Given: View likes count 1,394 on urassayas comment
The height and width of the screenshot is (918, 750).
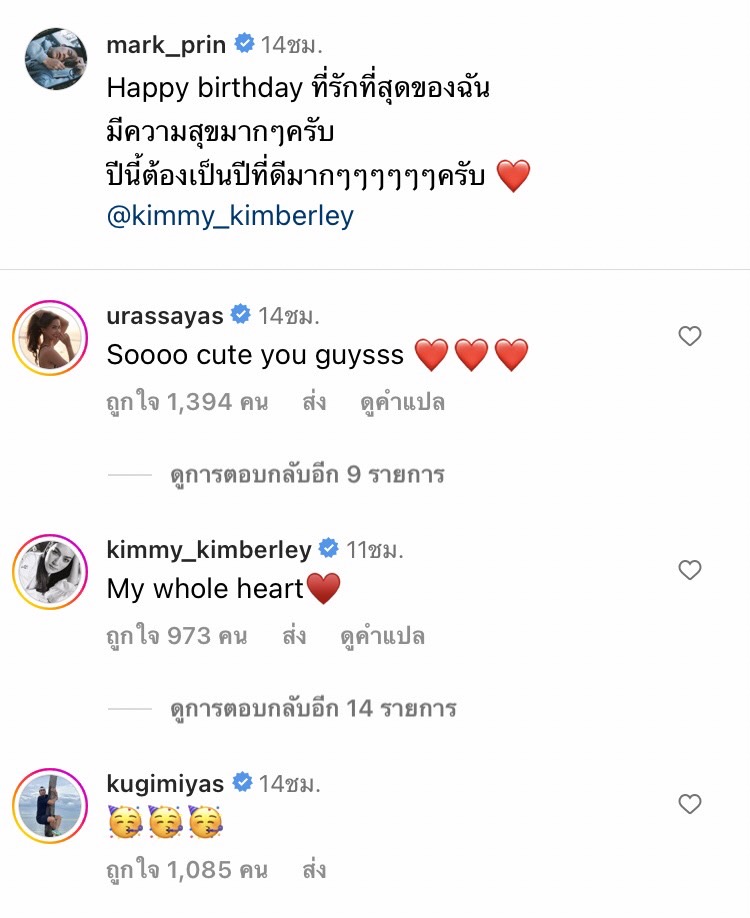Looking at the screenshot, I should coord(187,402).
